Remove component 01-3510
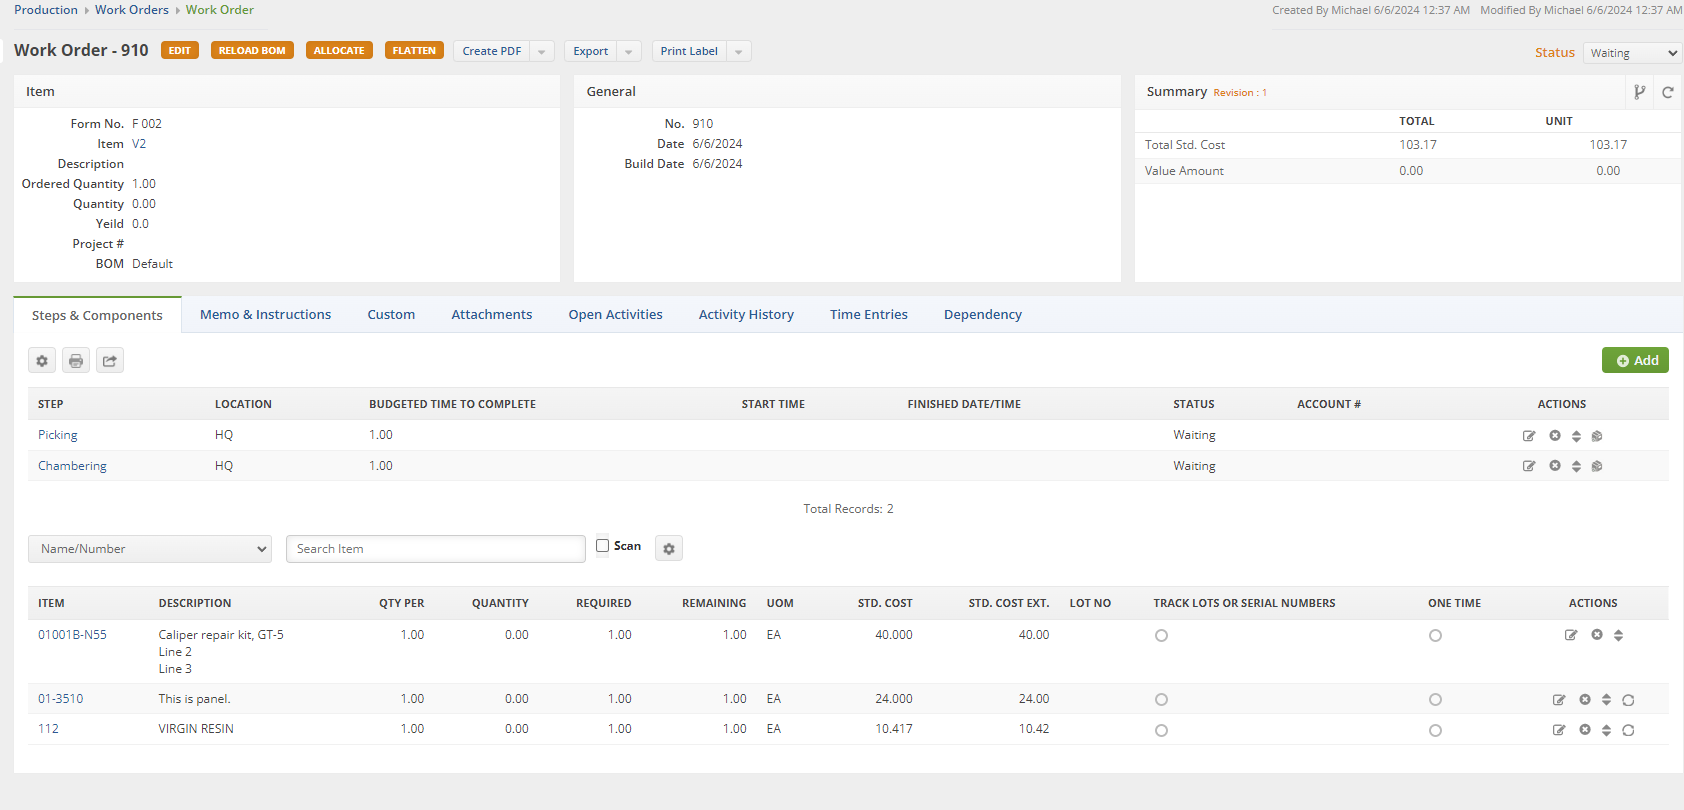1684x810 pixels. coord(1585,700)
